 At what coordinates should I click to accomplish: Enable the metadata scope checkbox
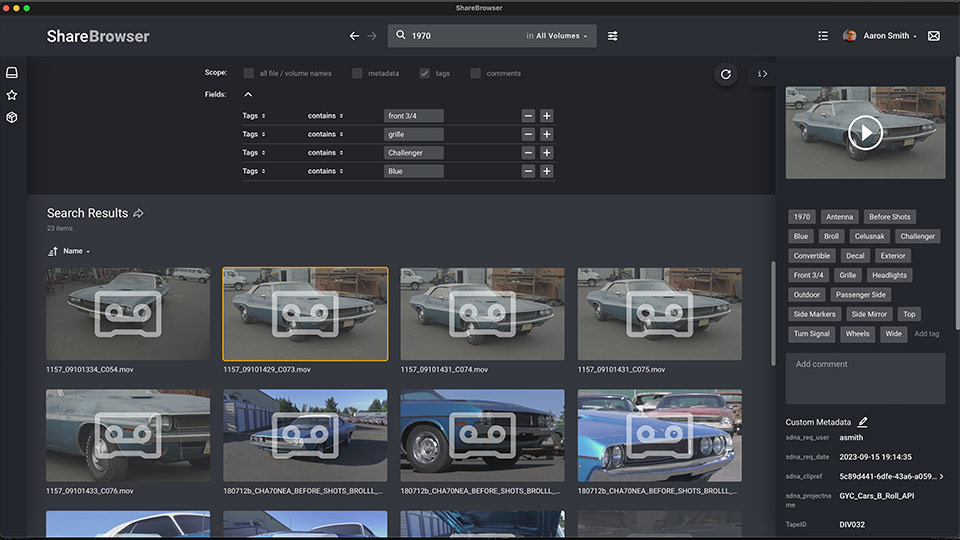tap(357, 73)
